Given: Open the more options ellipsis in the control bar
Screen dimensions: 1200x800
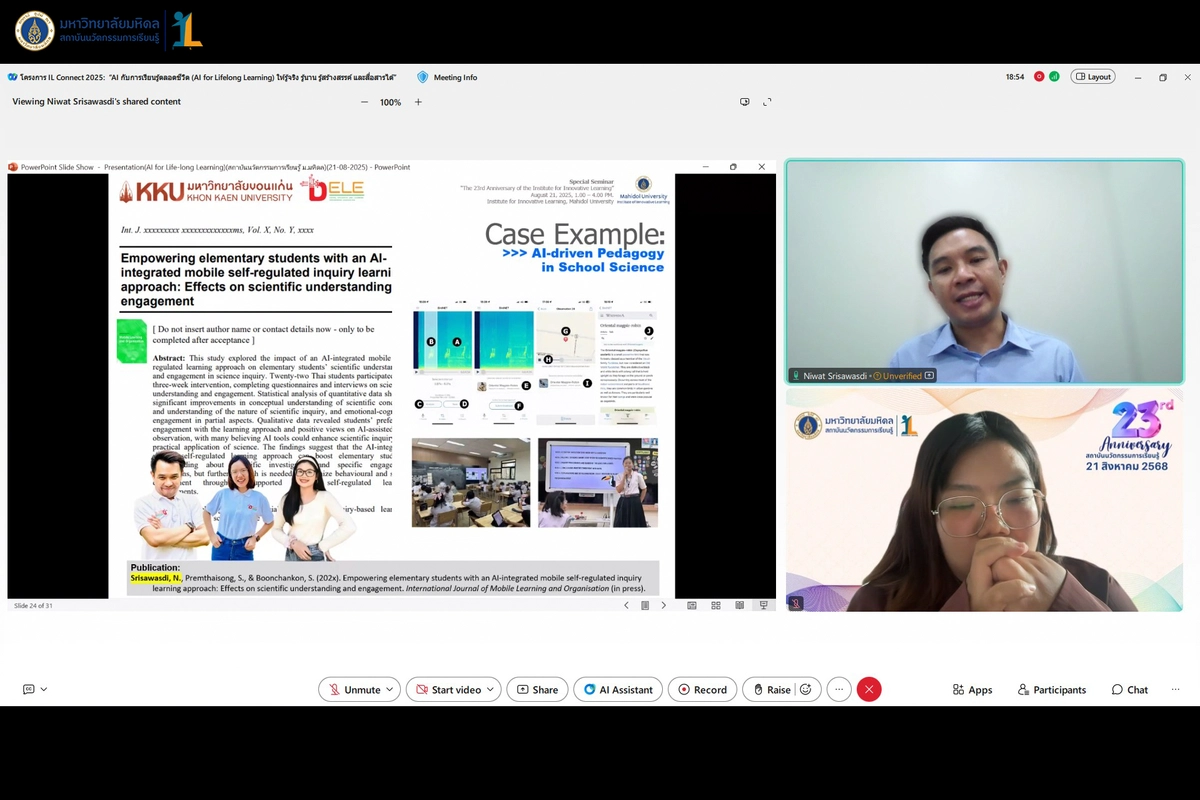Looking at the screenshot, I should click(x=839, y=689).
